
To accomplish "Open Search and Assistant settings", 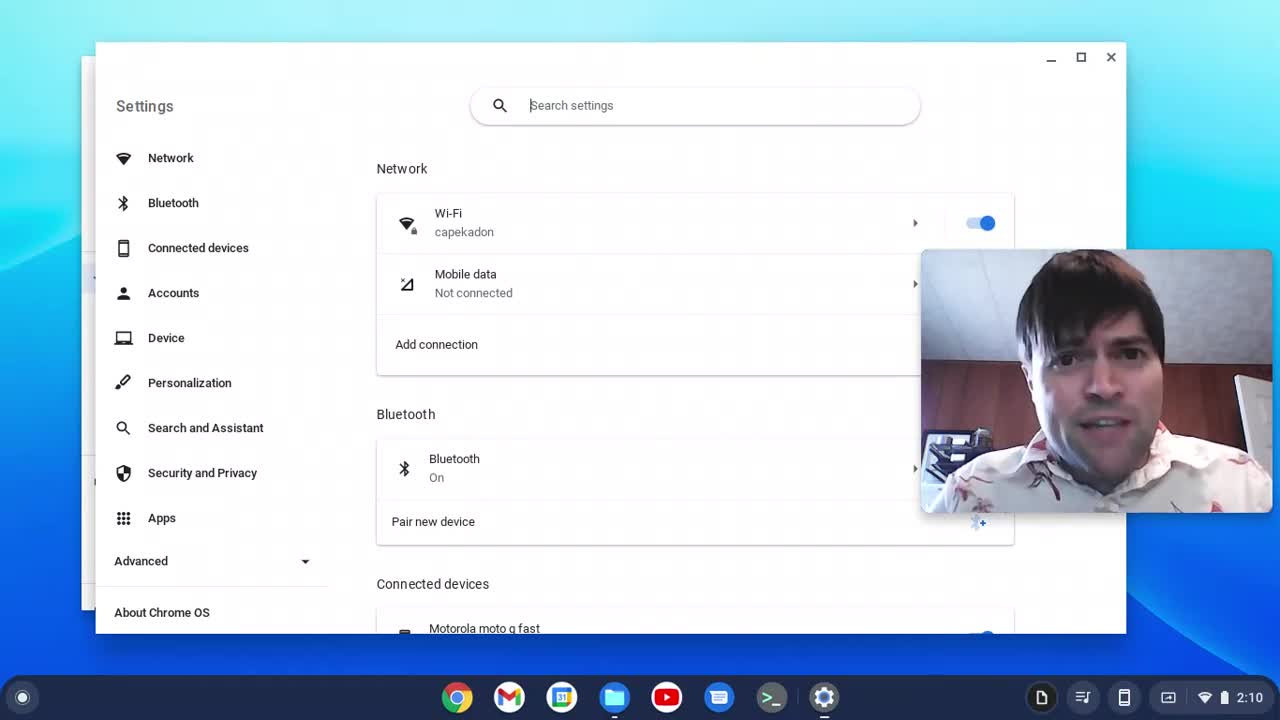I will coord(205,428).
